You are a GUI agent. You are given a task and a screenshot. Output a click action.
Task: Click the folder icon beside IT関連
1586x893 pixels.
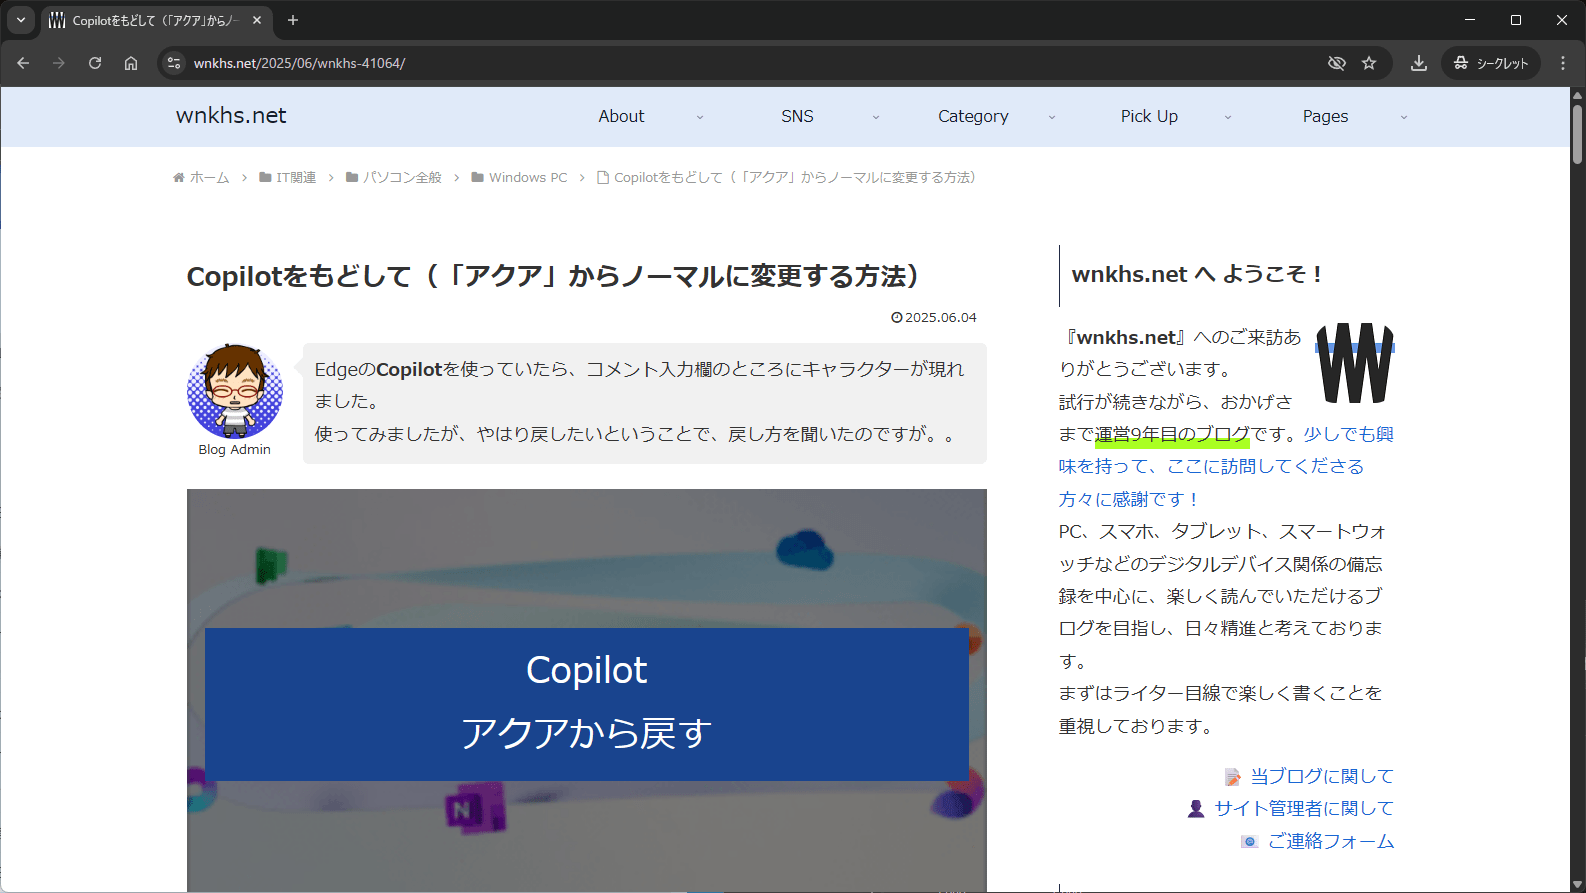coord(265,177)
